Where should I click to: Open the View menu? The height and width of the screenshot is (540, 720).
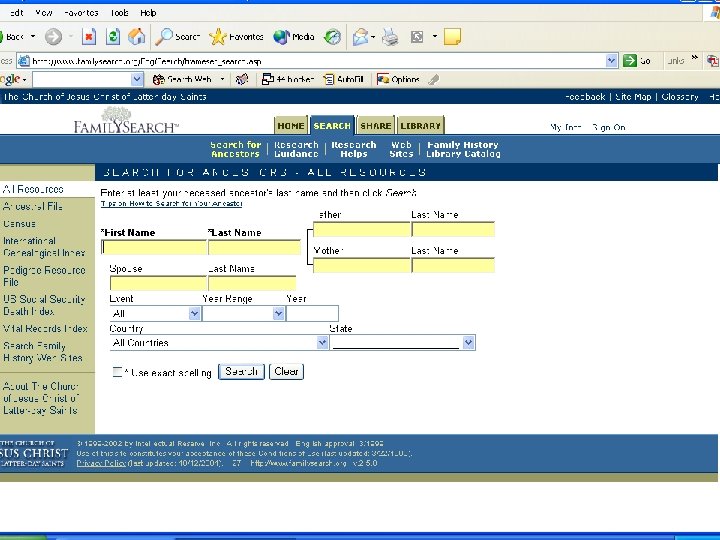tap(43, 13)
